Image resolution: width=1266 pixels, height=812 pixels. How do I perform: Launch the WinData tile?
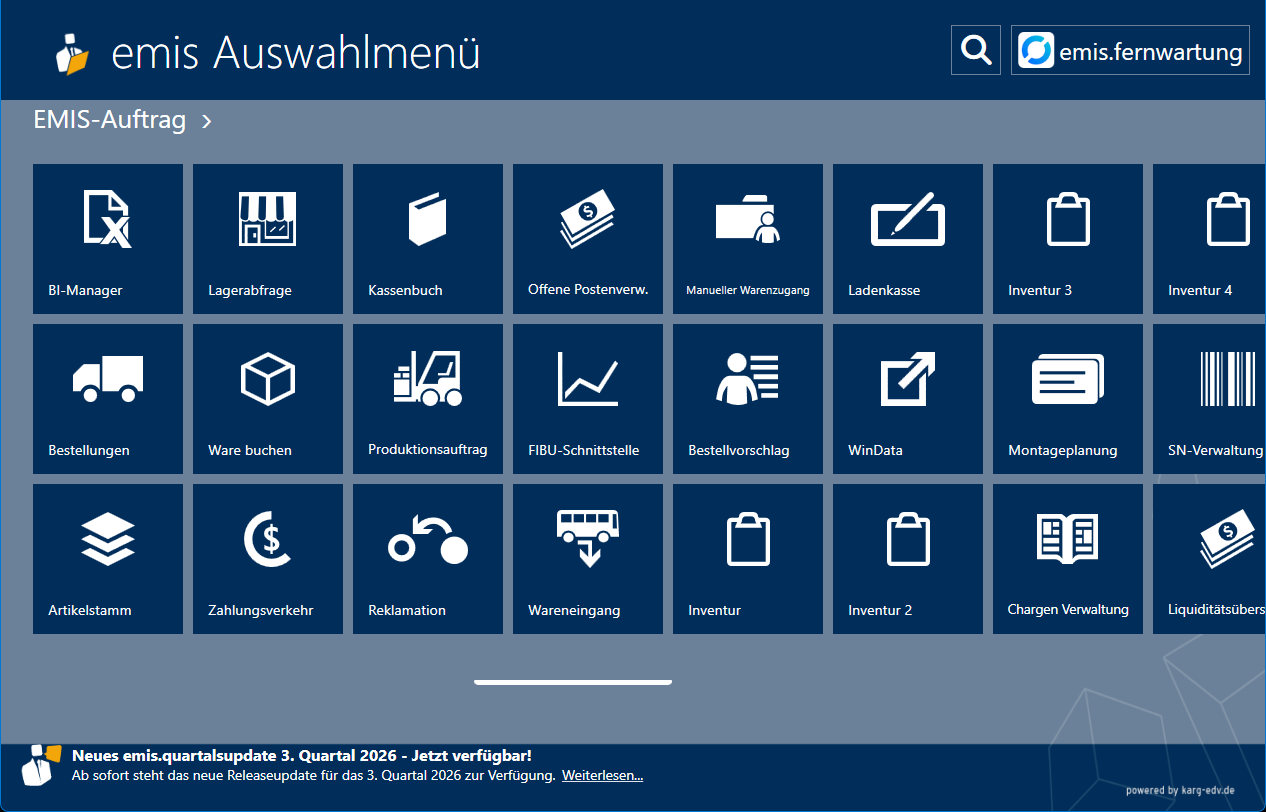[x=908, y=399]
